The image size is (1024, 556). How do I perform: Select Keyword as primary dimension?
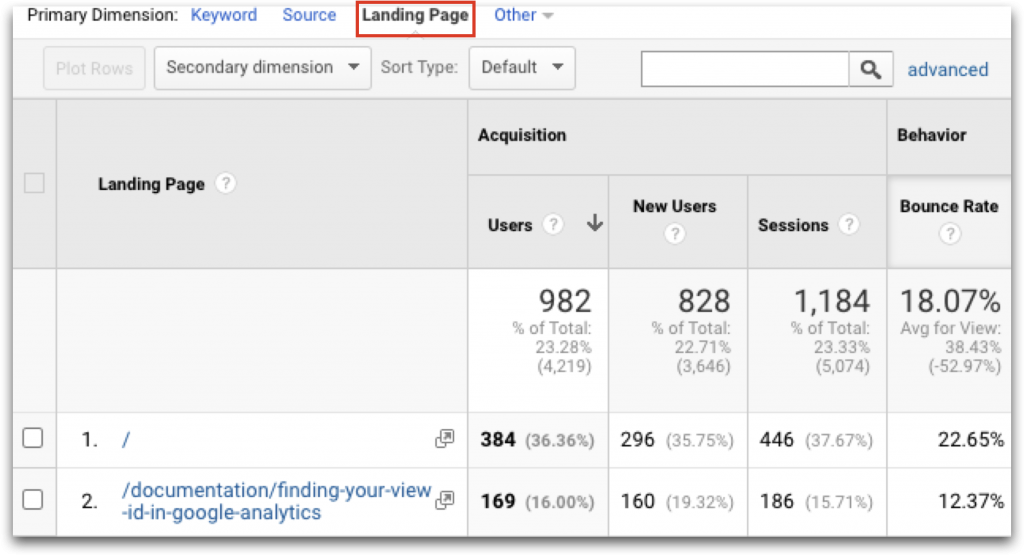tap(223, 15)
